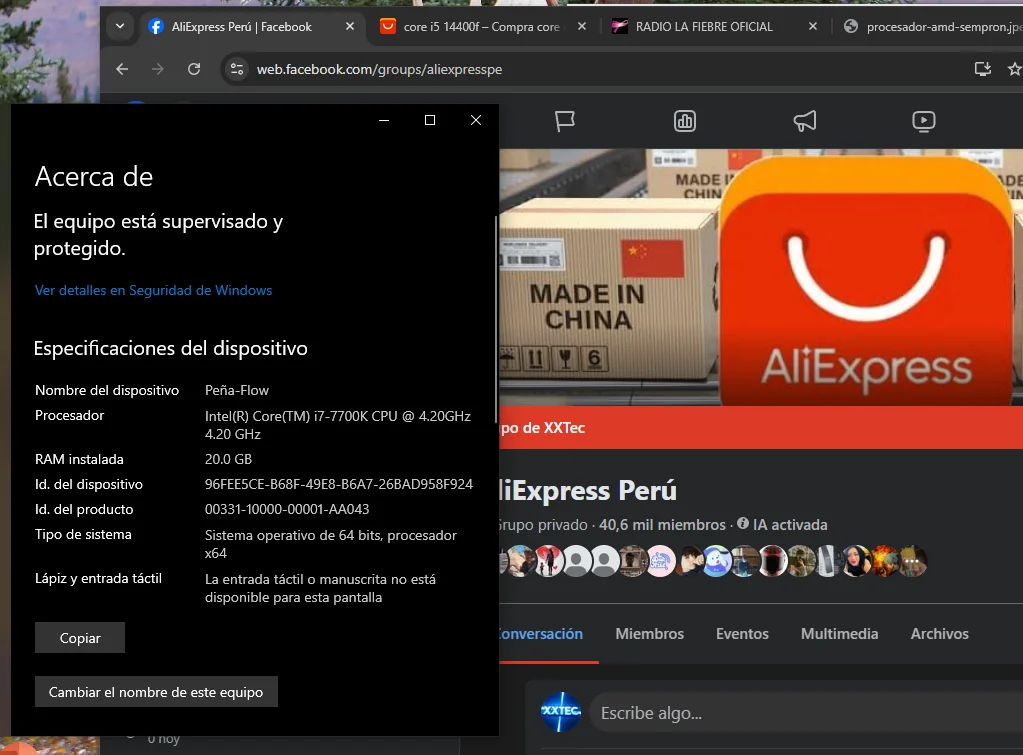Screen dimensions: 1023x755
Task: Open the Multimedia group tab
Action: (840, 634)
